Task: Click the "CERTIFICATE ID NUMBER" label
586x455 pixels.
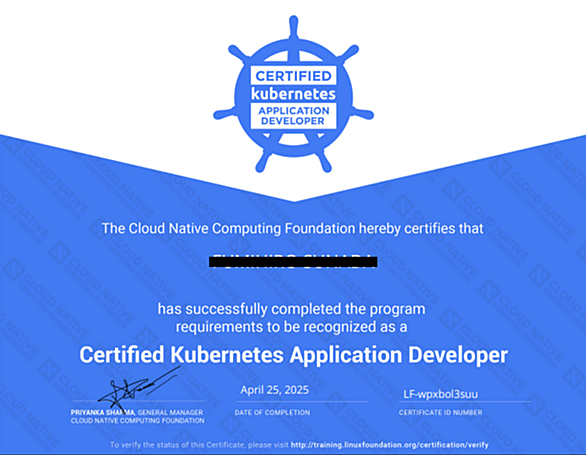Action: [x=440, y=412]
